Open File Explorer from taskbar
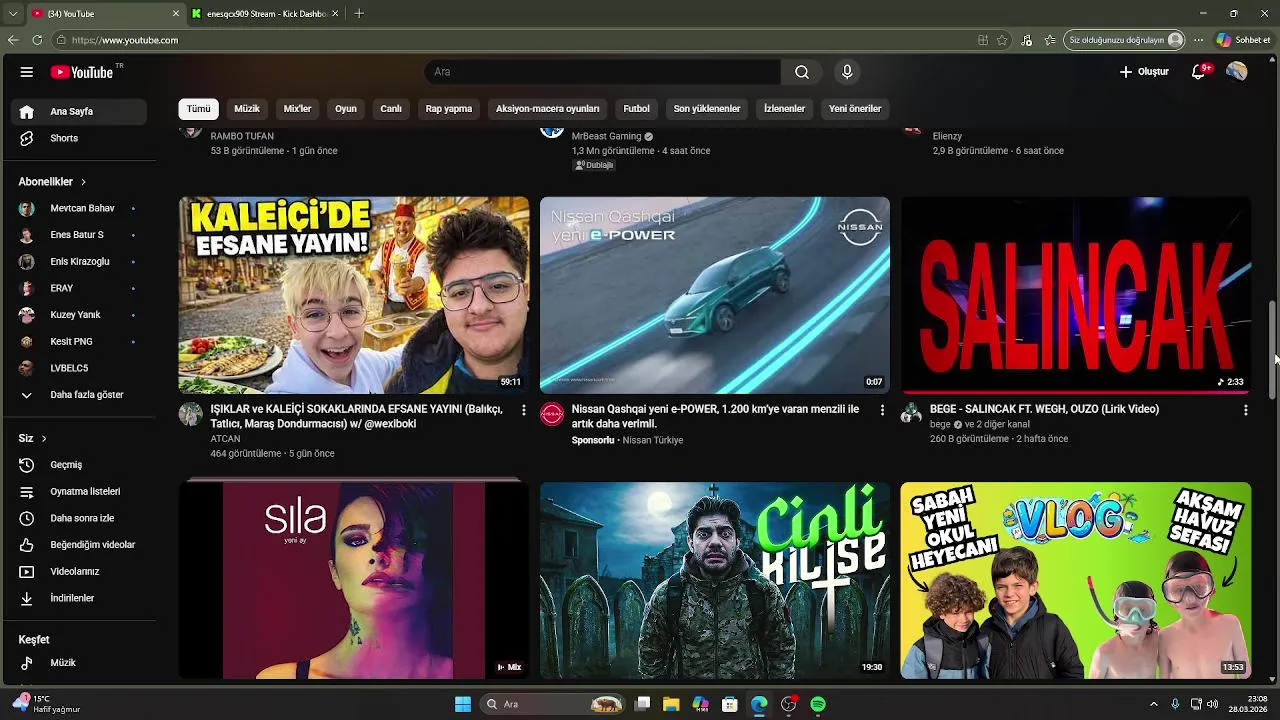The image size is (1280, 720). (671, 704)
